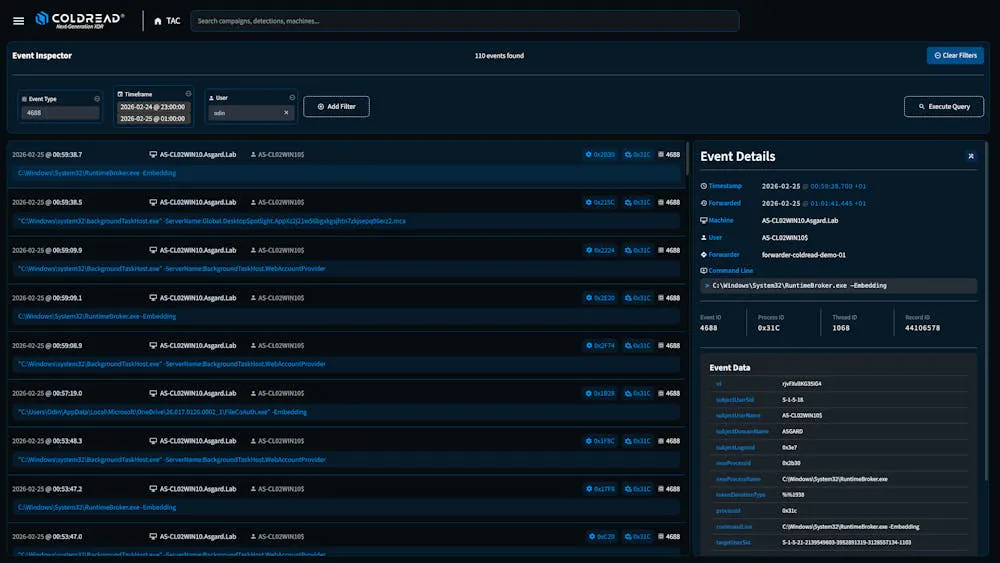Go to the TAC home link
Viewport: 1000px width, 563px height.
(x=167, y=21)
